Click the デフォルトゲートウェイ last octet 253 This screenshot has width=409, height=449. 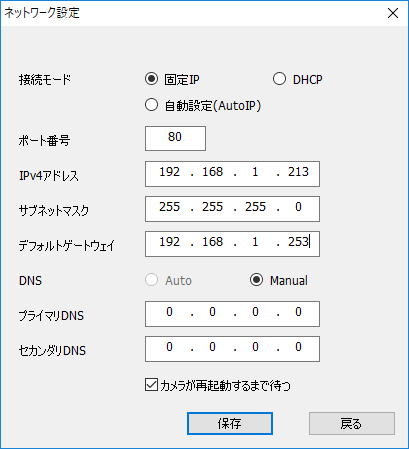click(298, 242)
